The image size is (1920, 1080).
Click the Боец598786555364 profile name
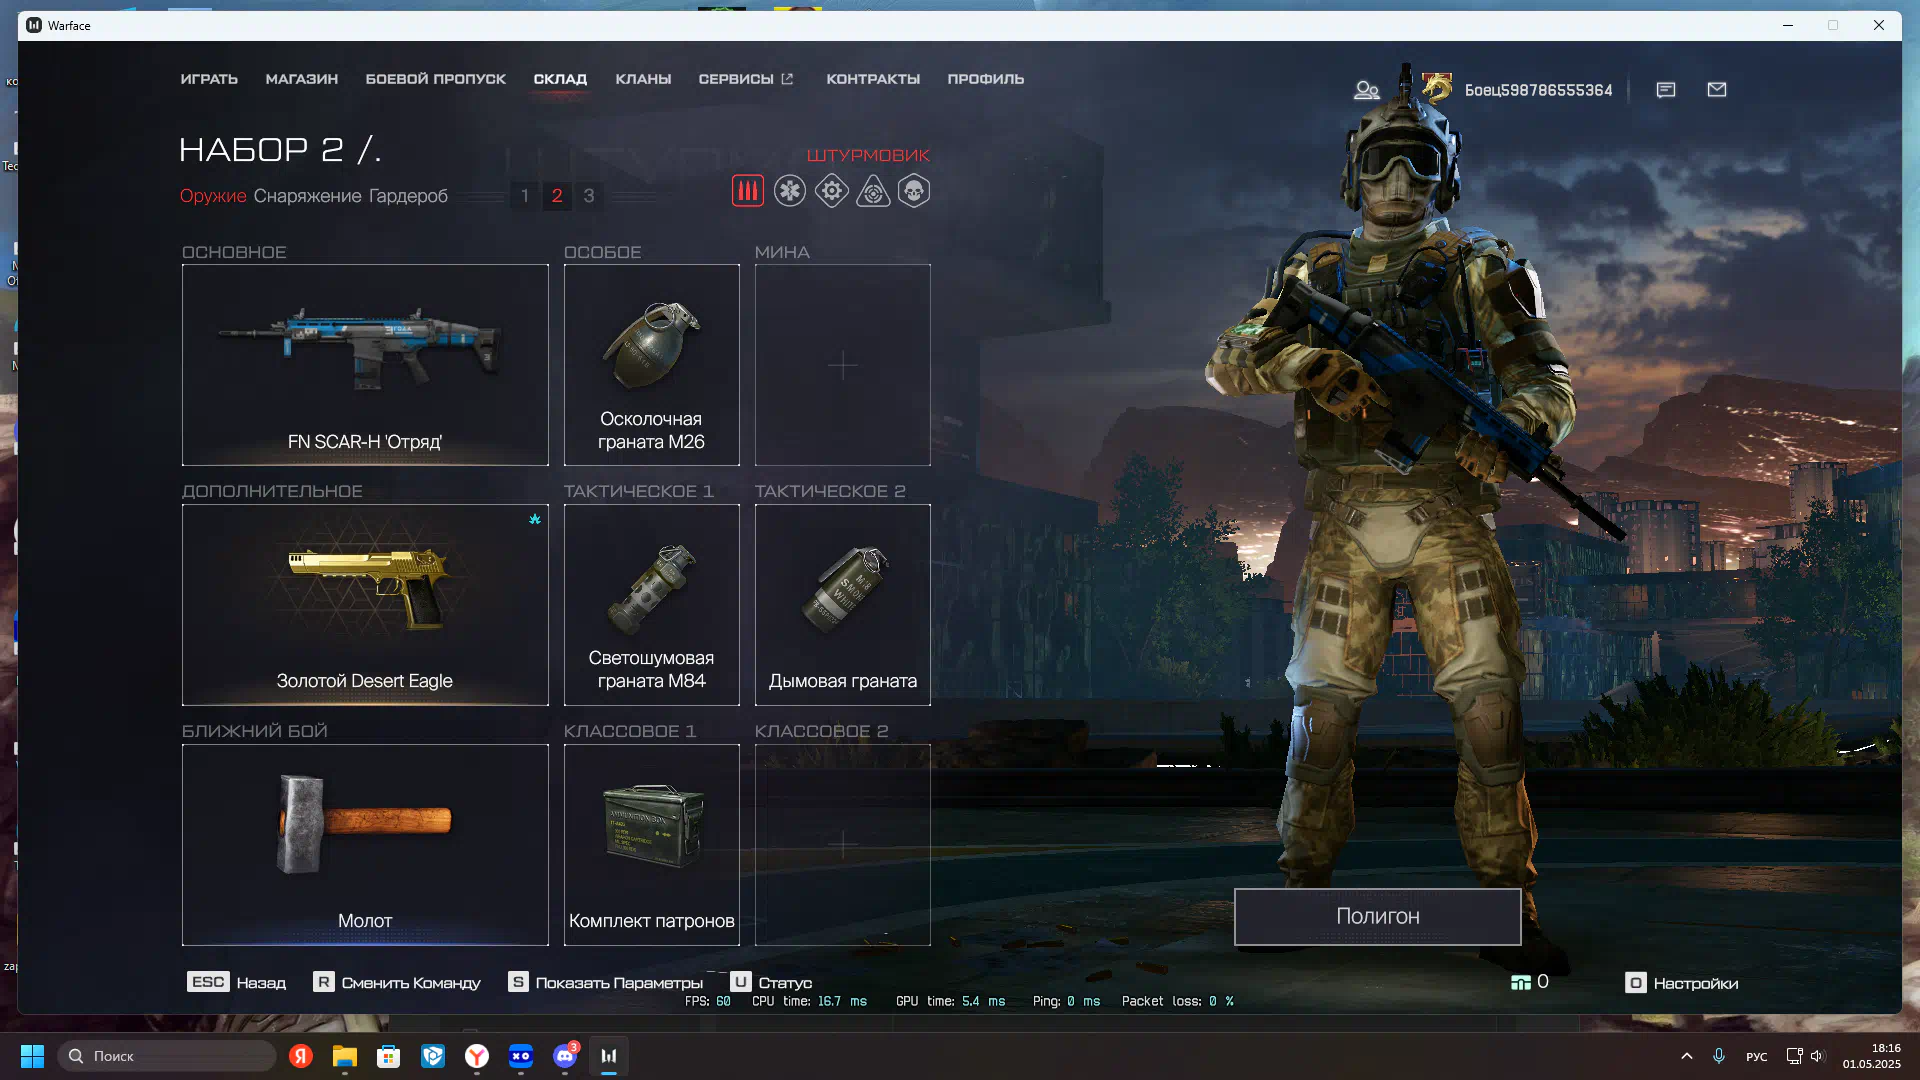(1539, 90)
